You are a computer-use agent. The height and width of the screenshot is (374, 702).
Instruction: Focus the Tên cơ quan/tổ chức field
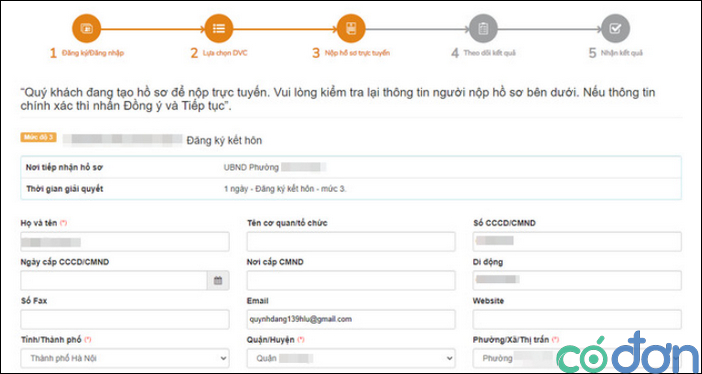coord(351,242)
